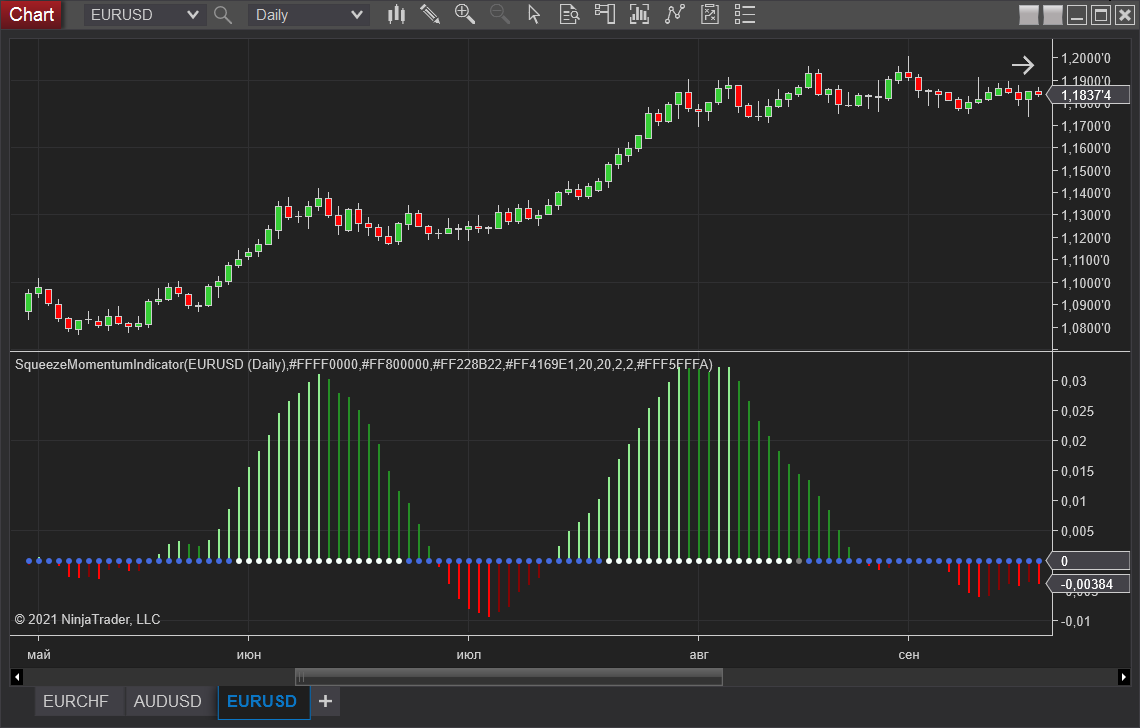Screen dimensions: 1140x728
Task: Open the red Chart menu button
Action: (32, 15)
